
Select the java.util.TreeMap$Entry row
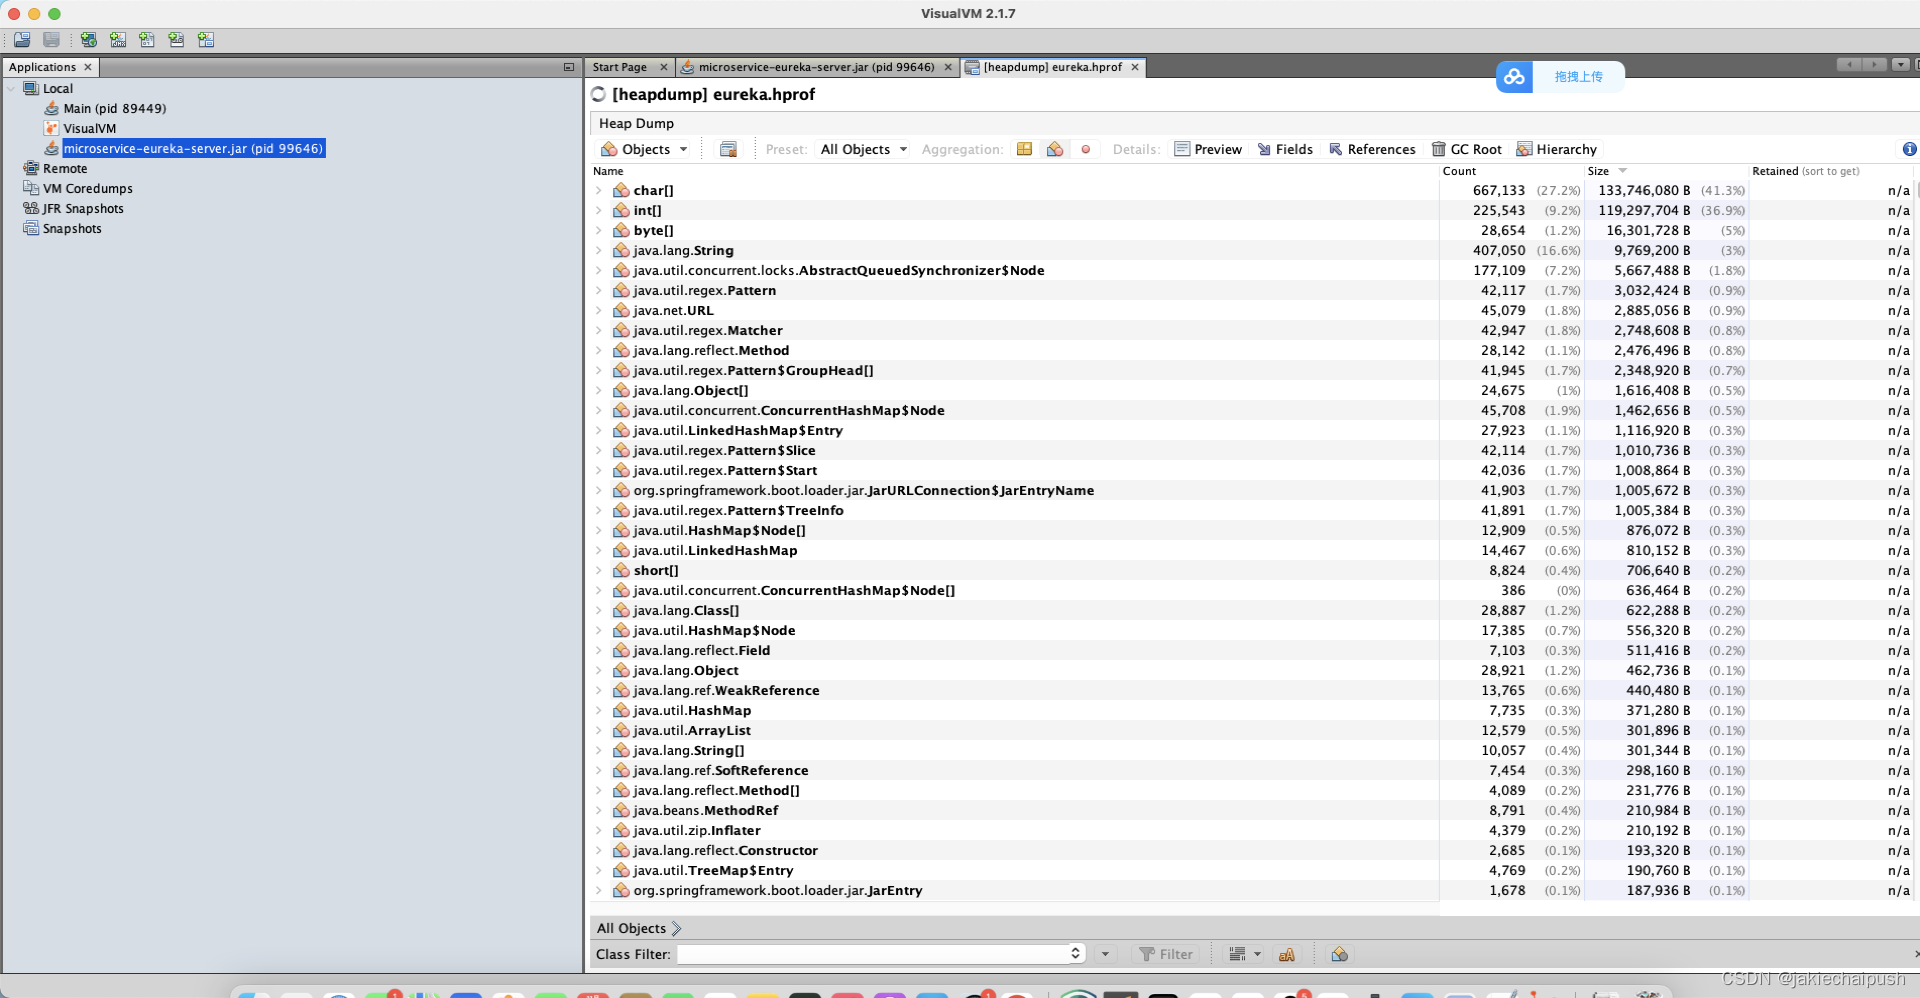coord(1250,870)
